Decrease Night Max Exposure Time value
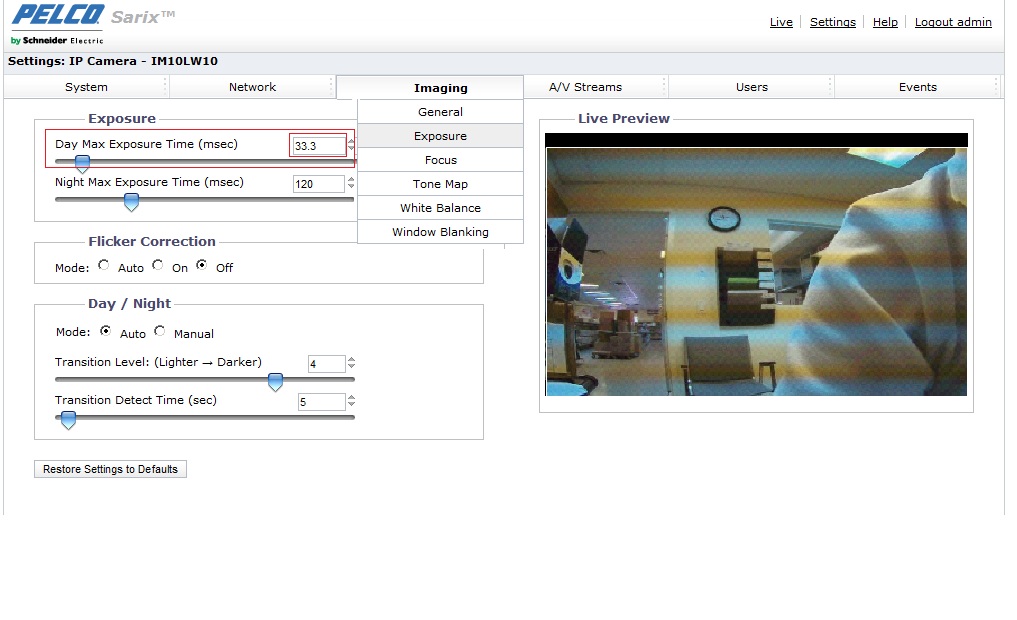1017x620 pixels. click(350, 187)
